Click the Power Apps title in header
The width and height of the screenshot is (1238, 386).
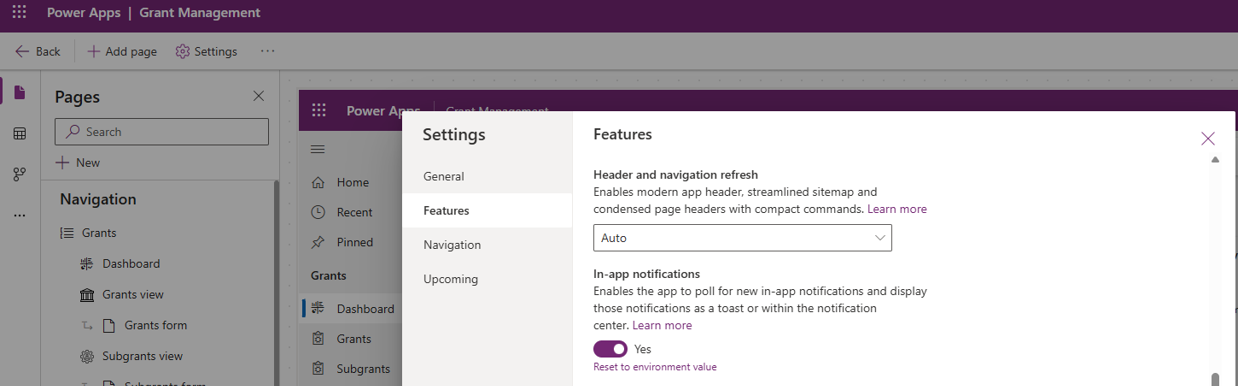[83, 13]
